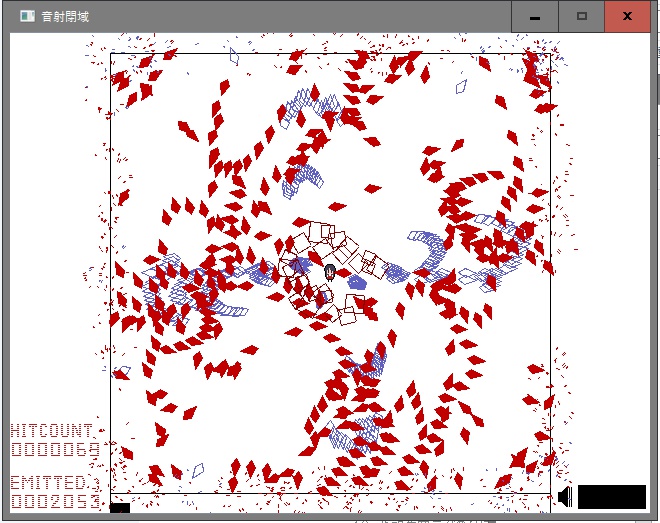
Task: Click the hit count value 0000069
Action: [55, 449]
